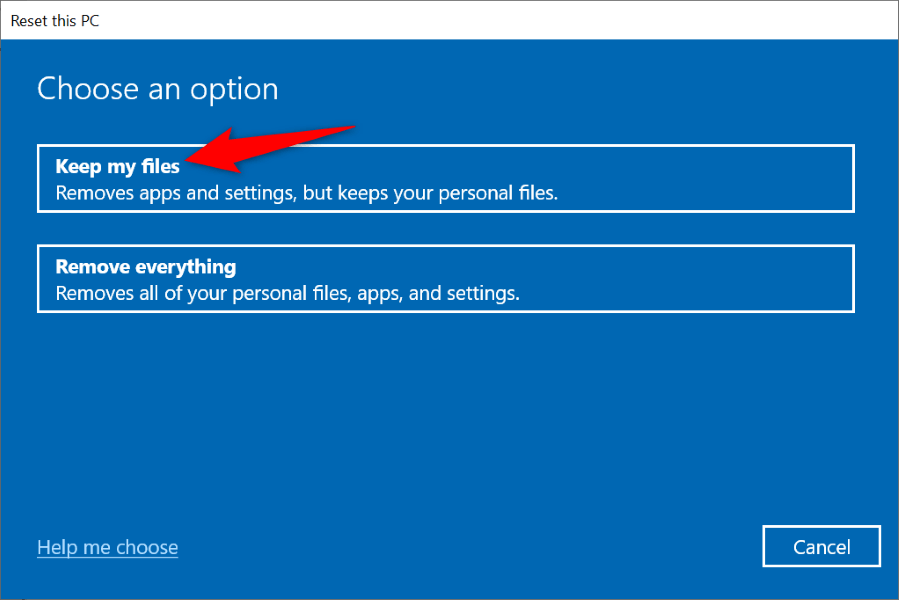Click the gap between the two option boxes
The height and width of the screenshot is (600, 899).
coord(445,229)
